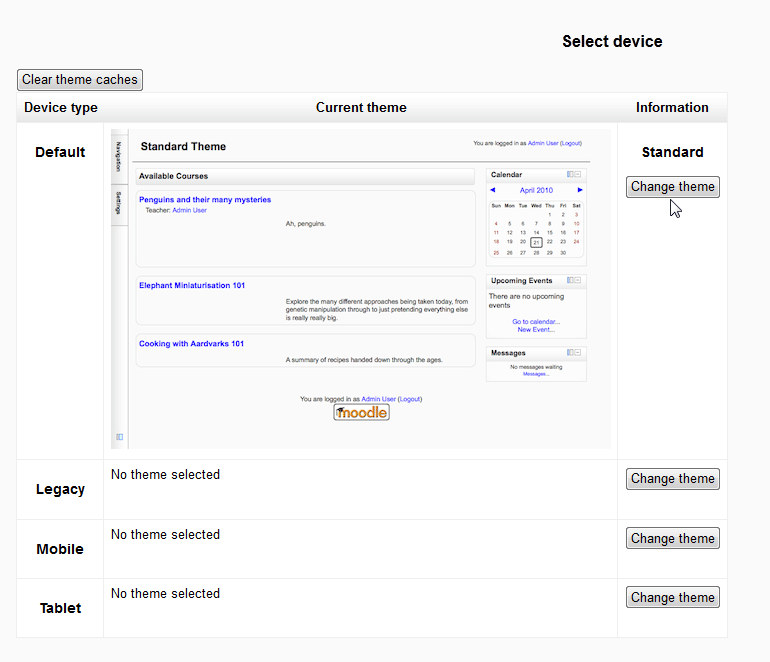This screenshot has height=662, width=770.
Task: Change theme for the Mobile device
Action: pos(672,539)
